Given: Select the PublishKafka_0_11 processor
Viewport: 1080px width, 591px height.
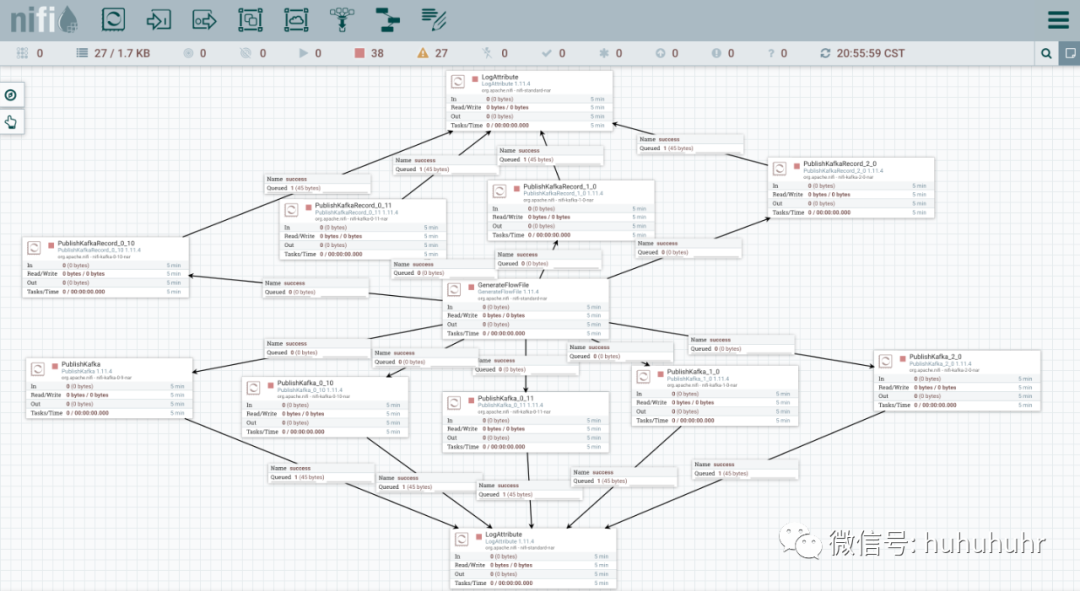Looking at the screenshot, I should click(x=526, y=422).
